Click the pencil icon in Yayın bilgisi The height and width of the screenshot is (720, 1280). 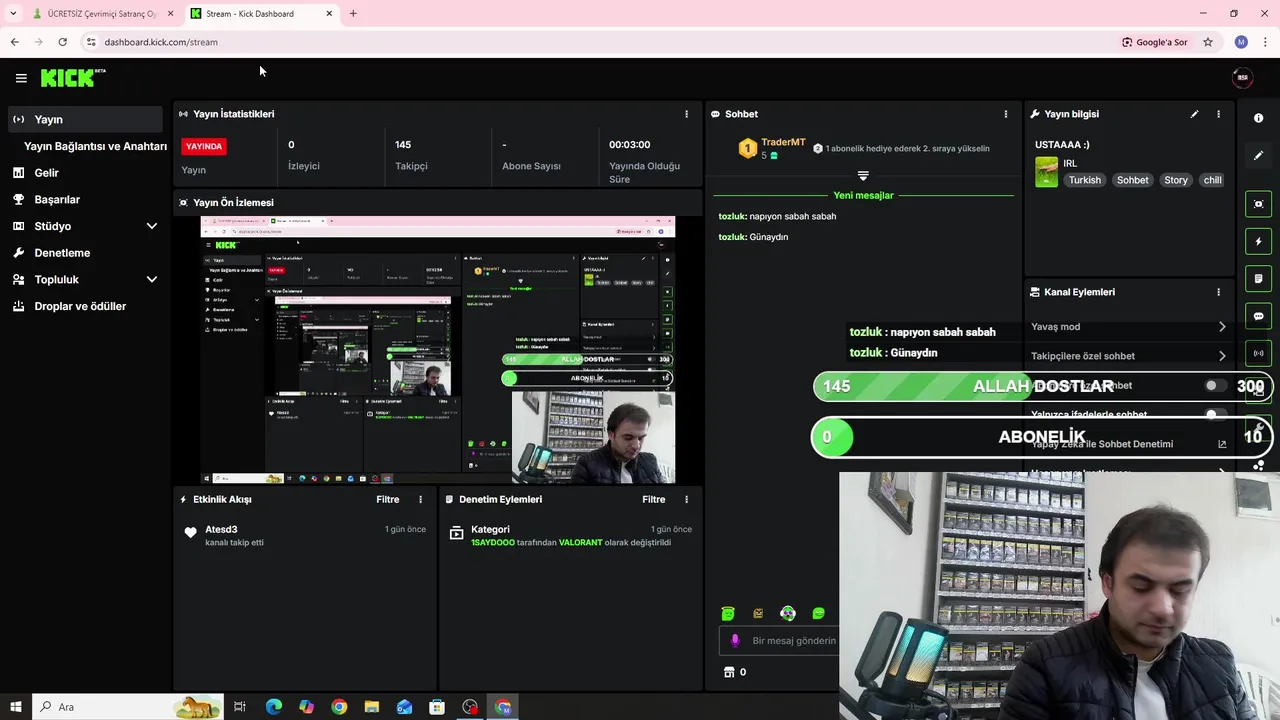pyautogui.click(x=1194, y=114)
